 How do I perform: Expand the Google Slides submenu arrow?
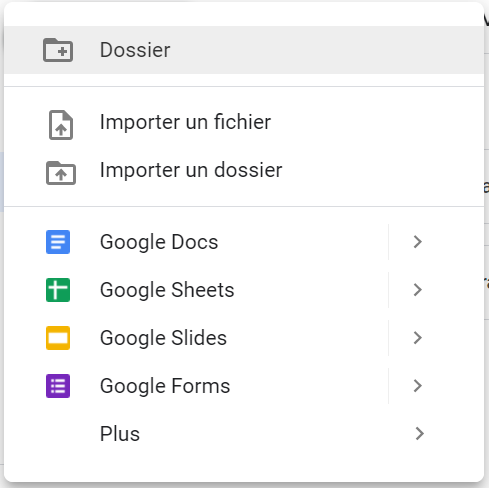[418, 338]
